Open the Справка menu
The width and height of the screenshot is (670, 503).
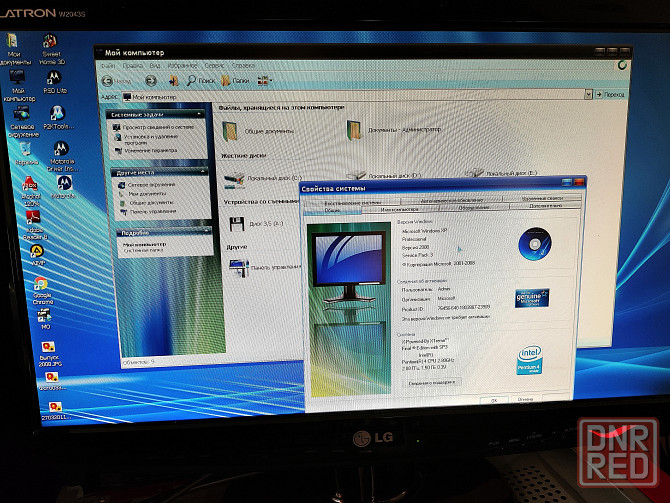(x=244, y=66)
